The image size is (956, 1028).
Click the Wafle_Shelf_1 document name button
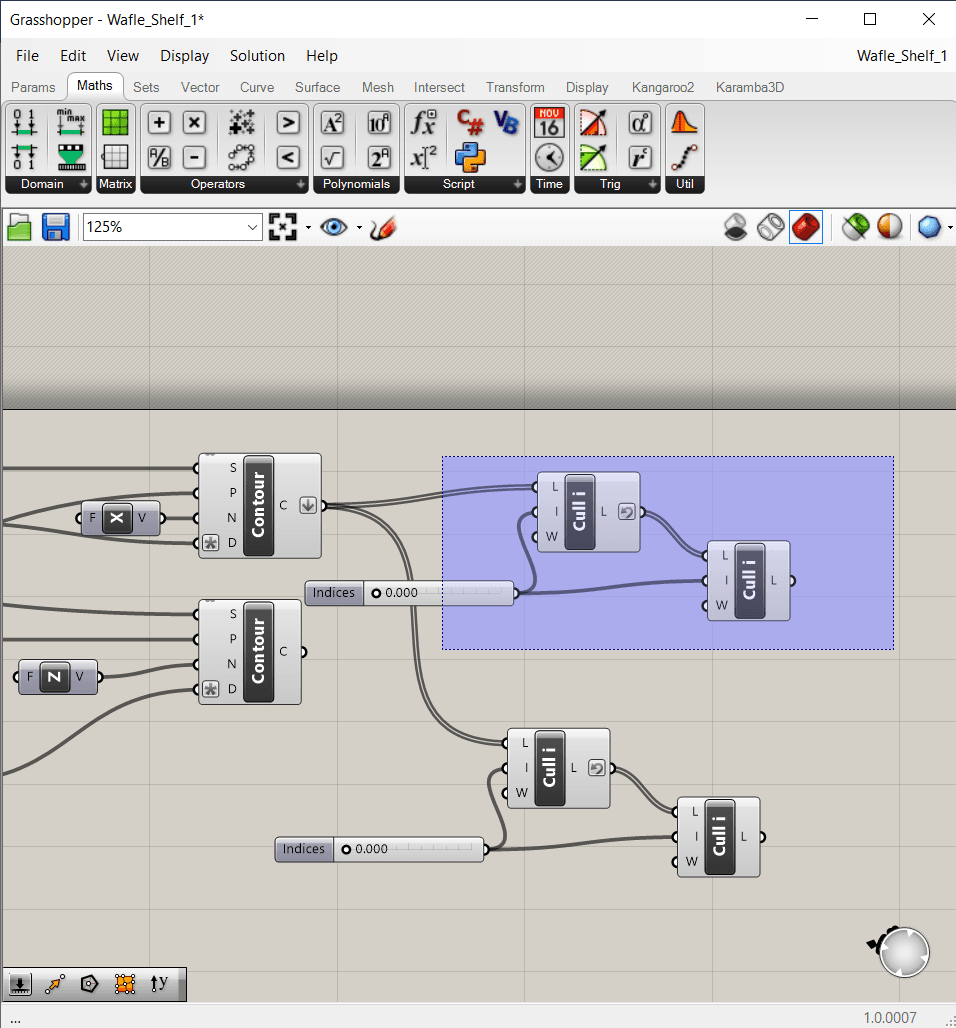point(901,56)
